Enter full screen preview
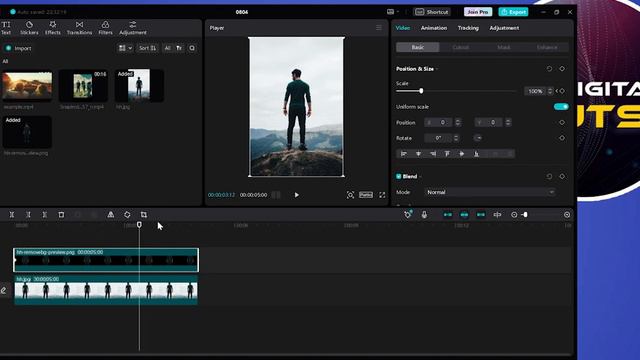 [382, 195]
